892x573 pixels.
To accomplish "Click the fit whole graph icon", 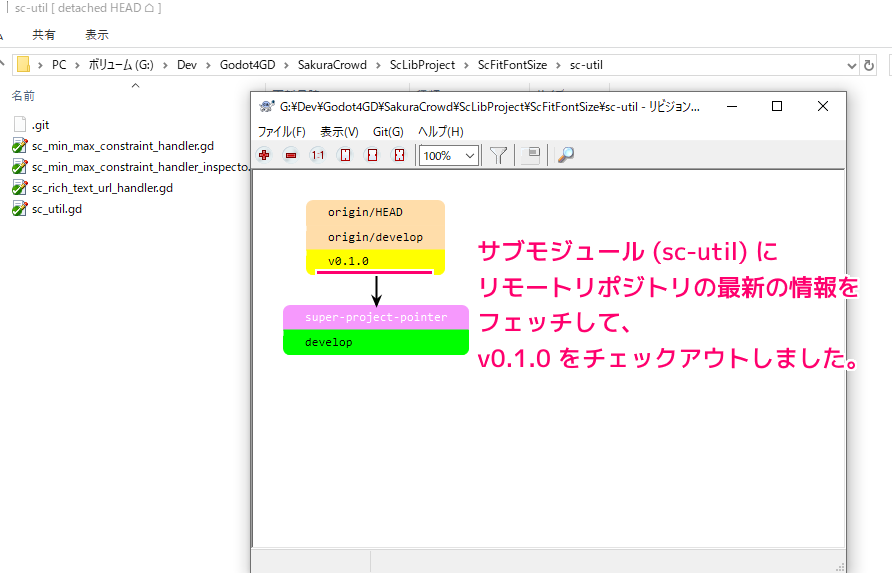I will pyautogui.click(x=399, y=155).
